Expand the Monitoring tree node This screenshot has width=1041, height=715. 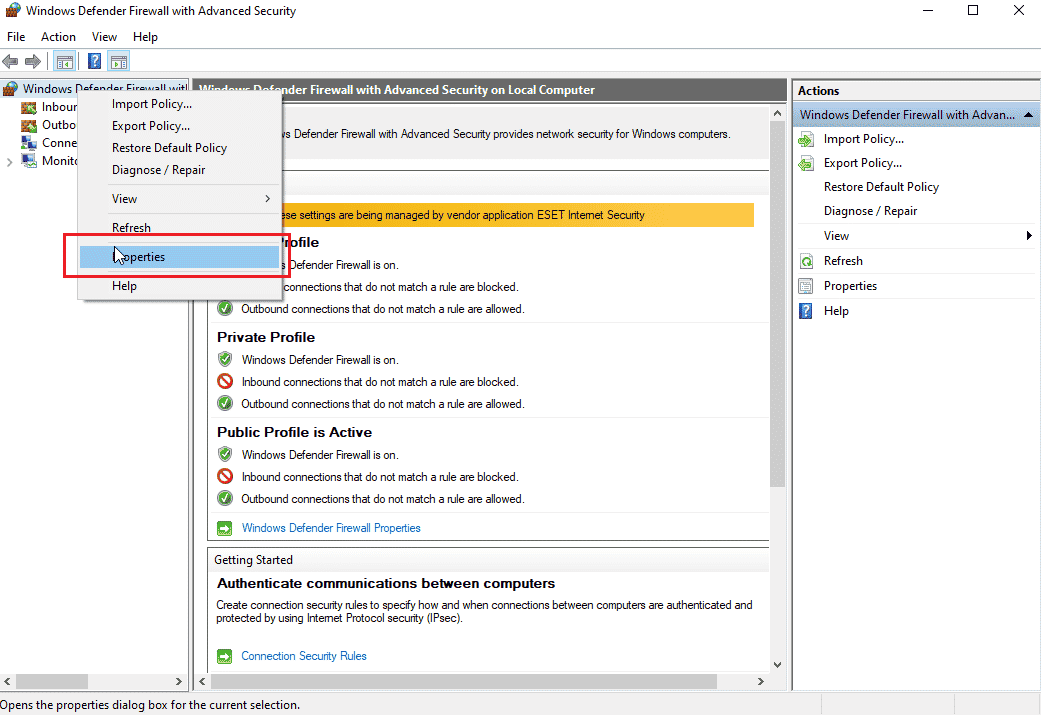point(9,162)
